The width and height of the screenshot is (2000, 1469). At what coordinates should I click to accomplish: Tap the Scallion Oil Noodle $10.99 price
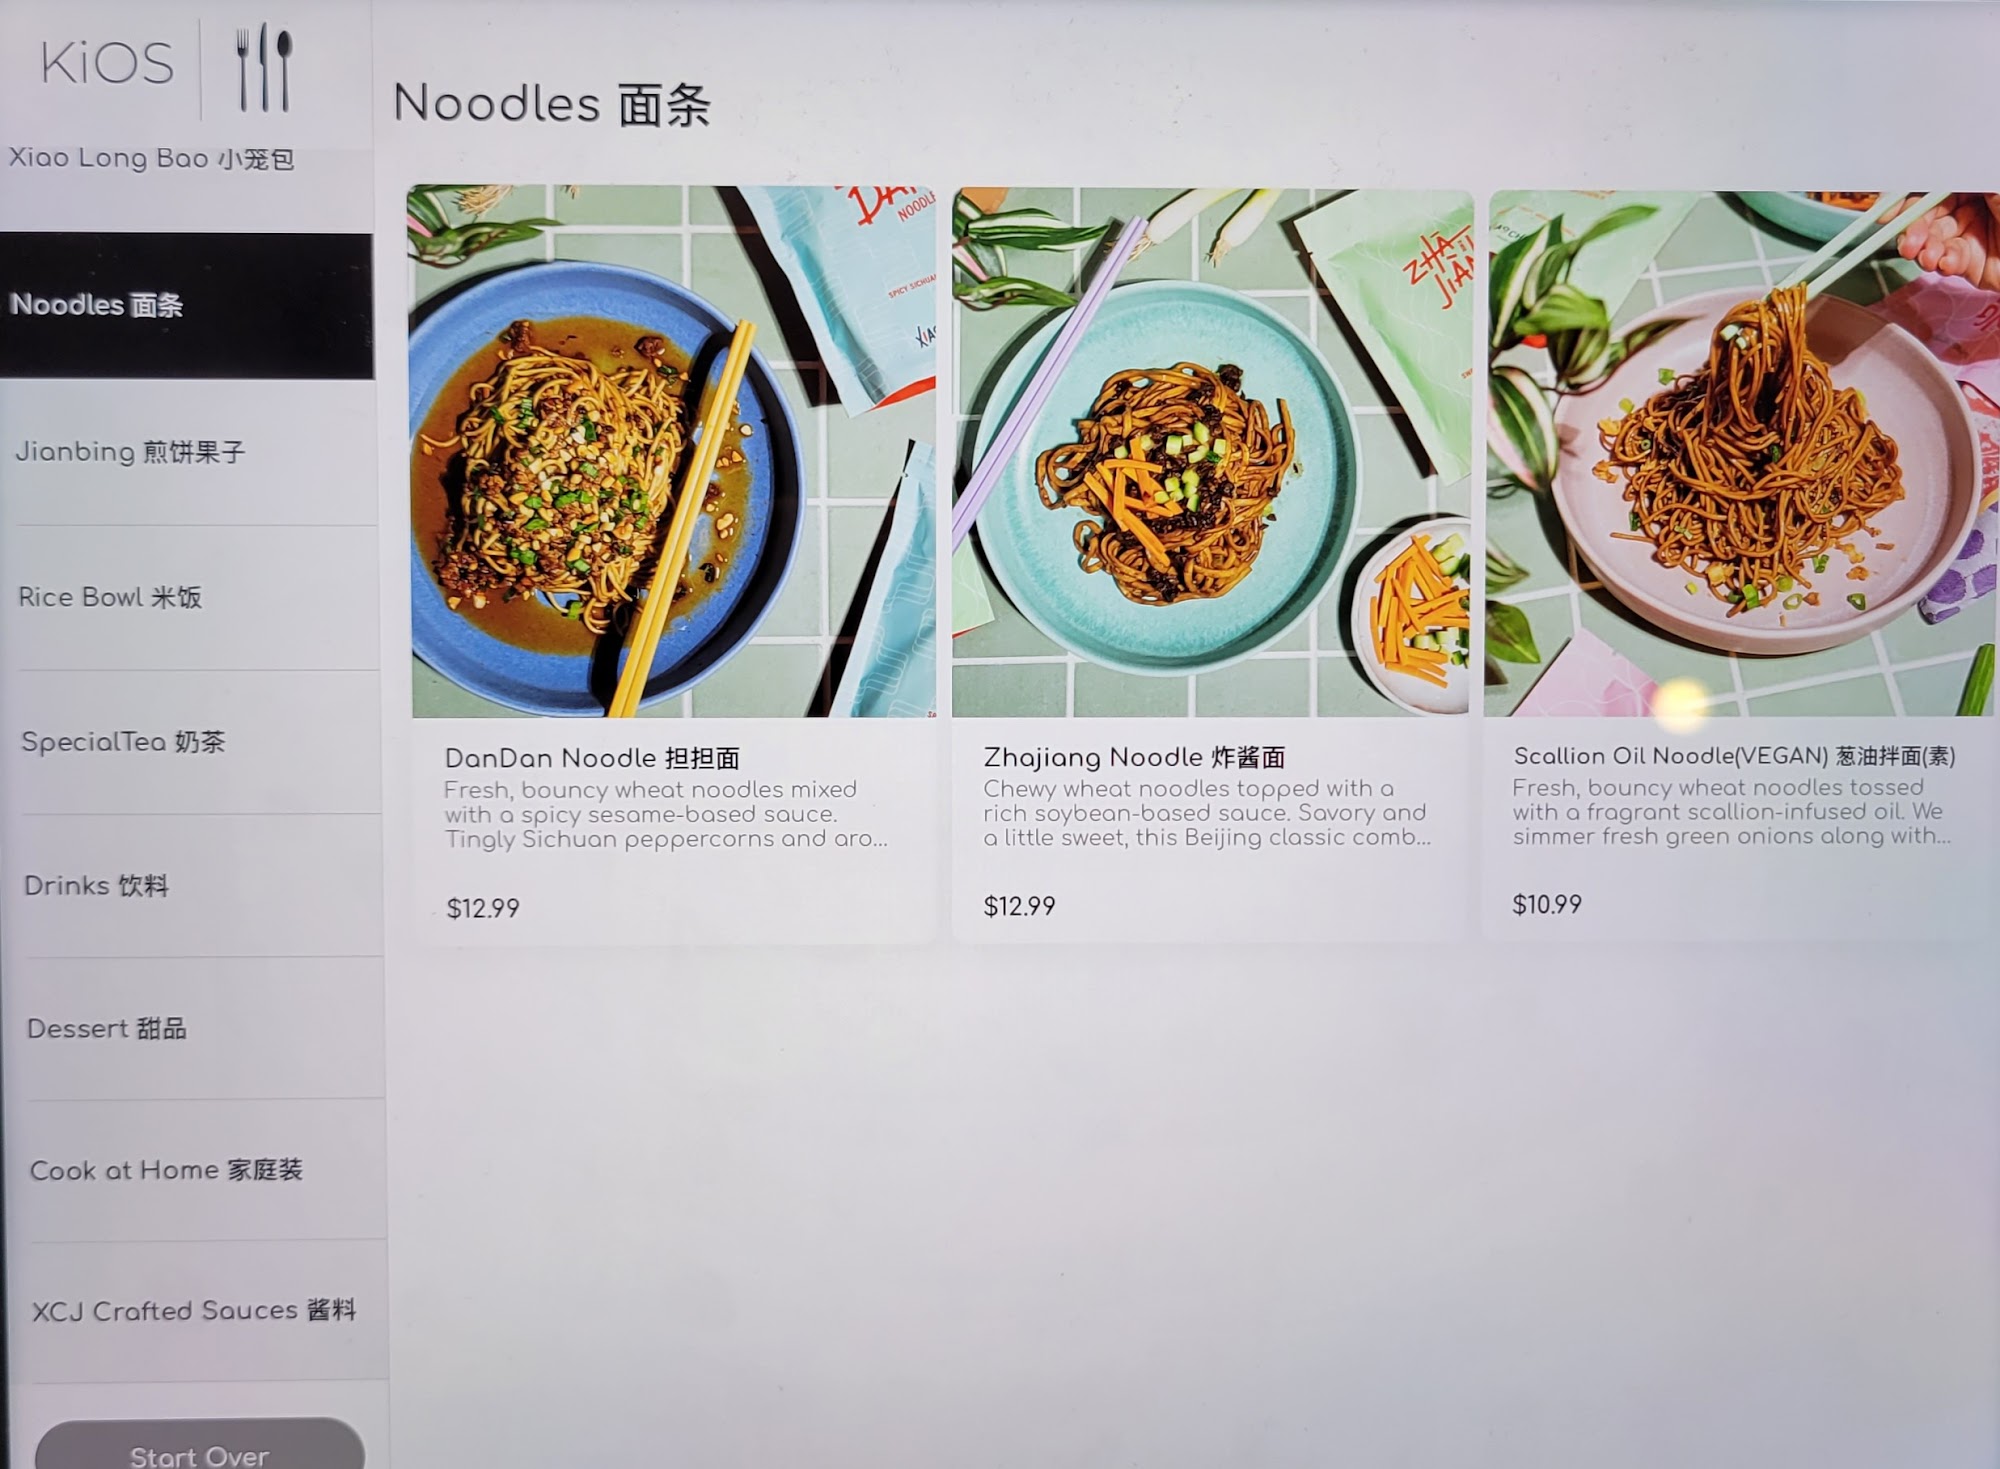tap(1547, 905)
